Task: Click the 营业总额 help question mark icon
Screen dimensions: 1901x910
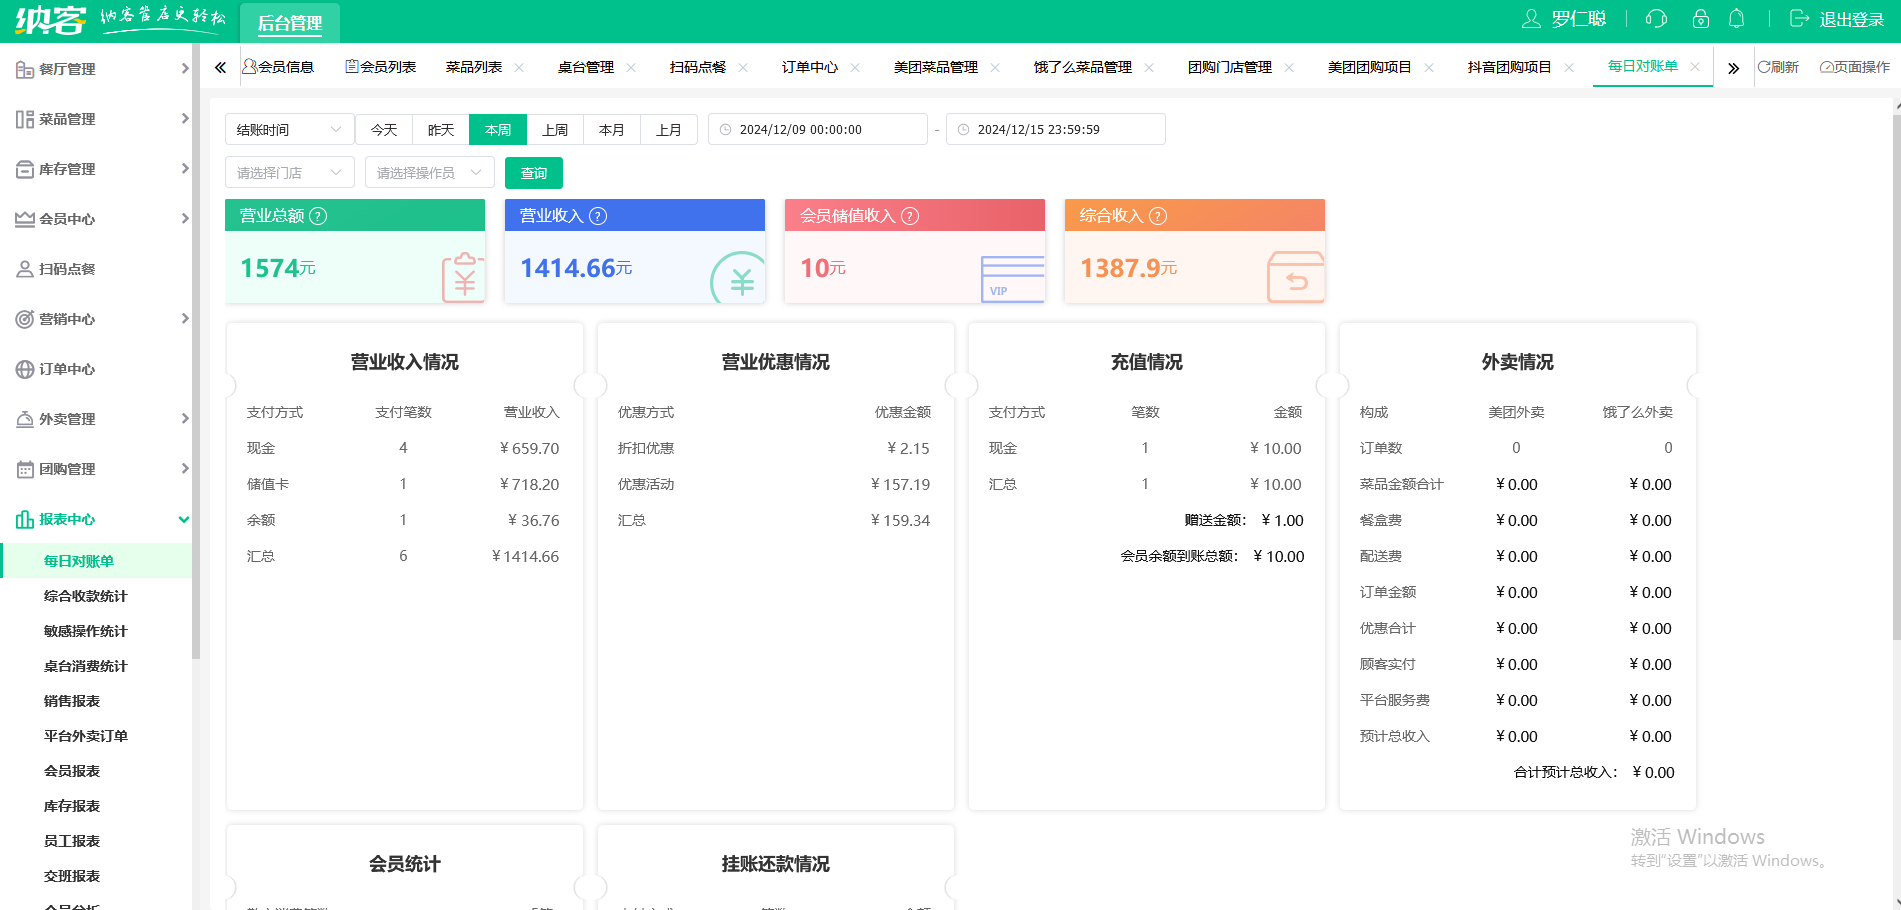Action: click(318, 215)
